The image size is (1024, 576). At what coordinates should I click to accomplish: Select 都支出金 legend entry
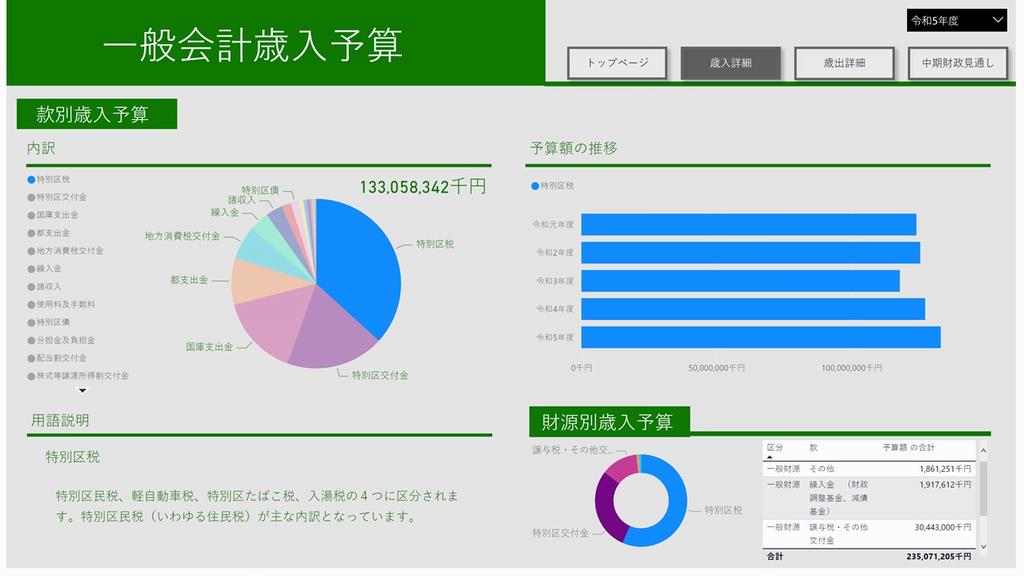point(49,233)
